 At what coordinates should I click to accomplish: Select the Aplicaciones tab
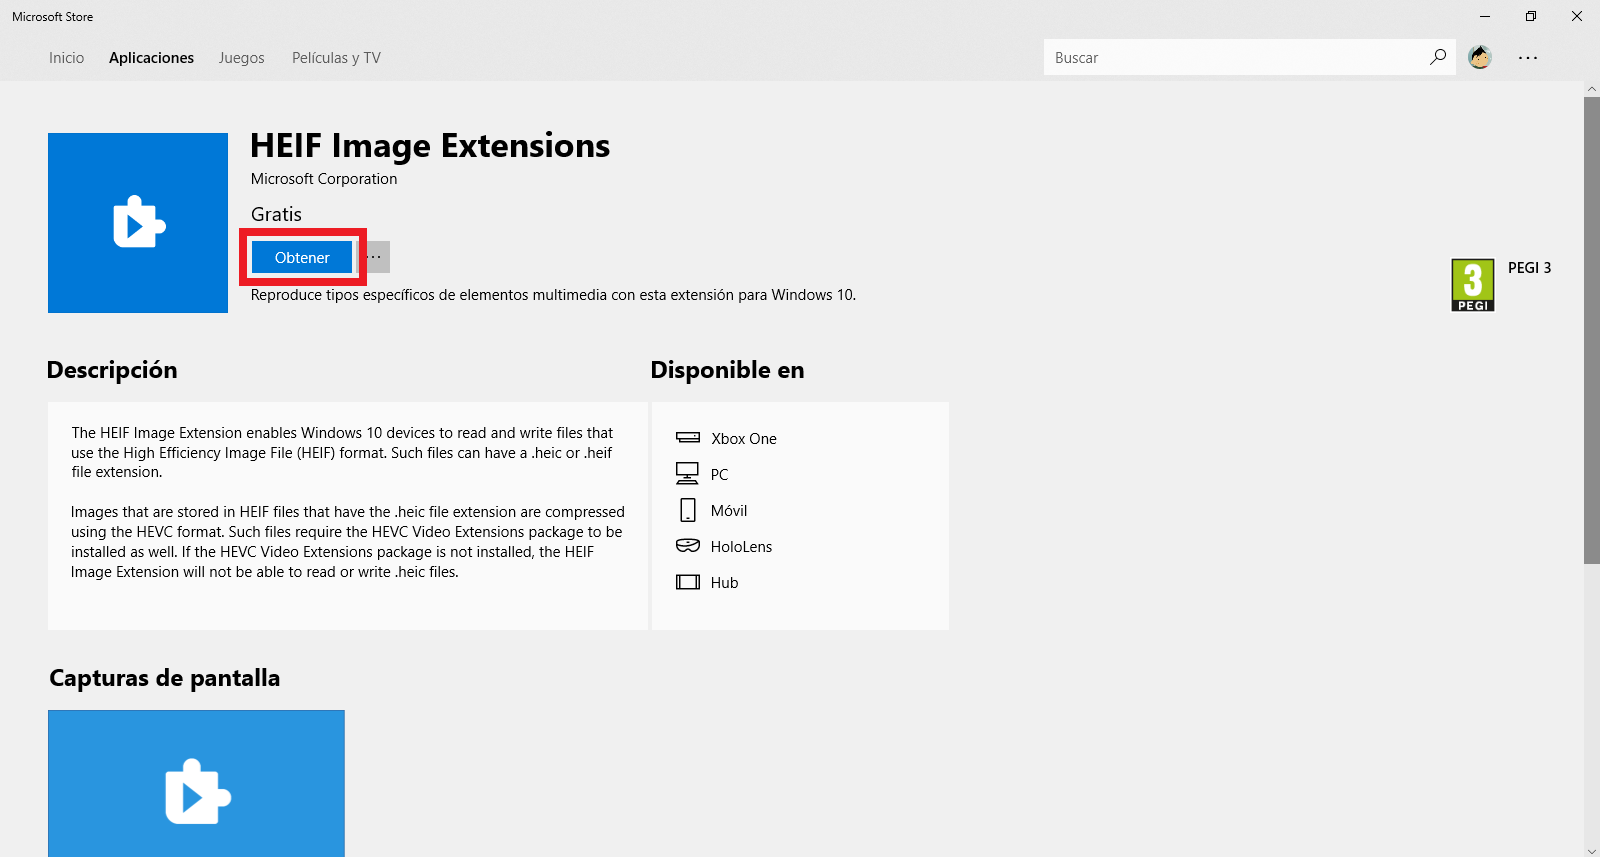(151, 58)
